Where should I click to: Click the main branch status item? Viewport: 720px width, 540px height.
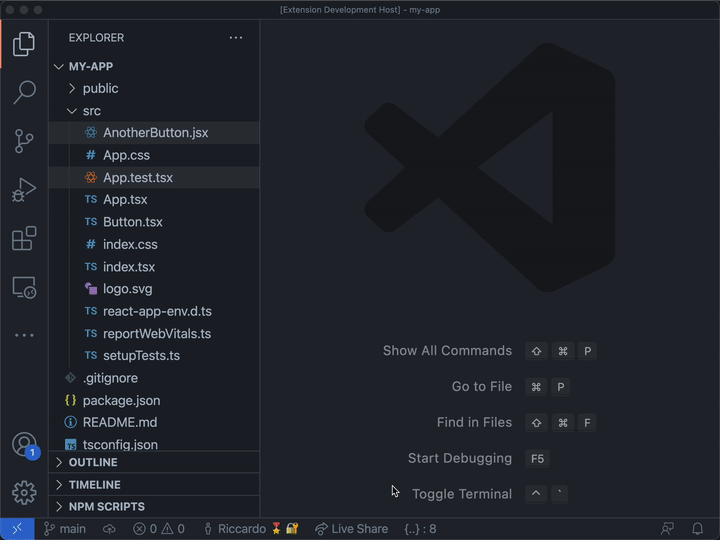click(x=65, y=529)
